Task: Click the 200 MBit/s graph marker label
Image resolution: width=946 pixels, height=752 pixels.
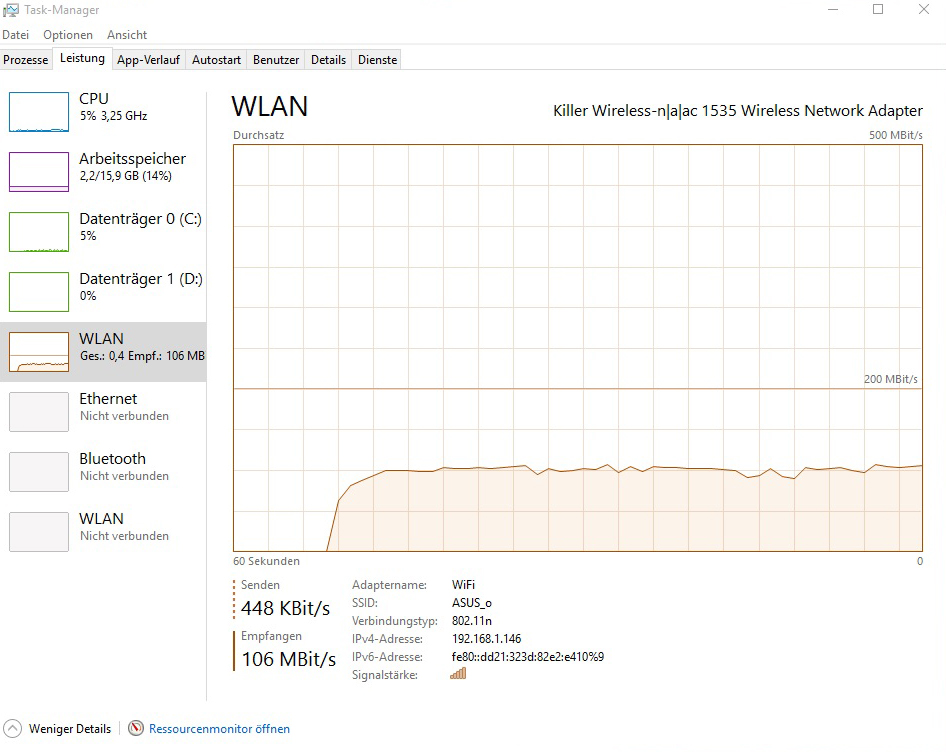Action: (890, 379)
